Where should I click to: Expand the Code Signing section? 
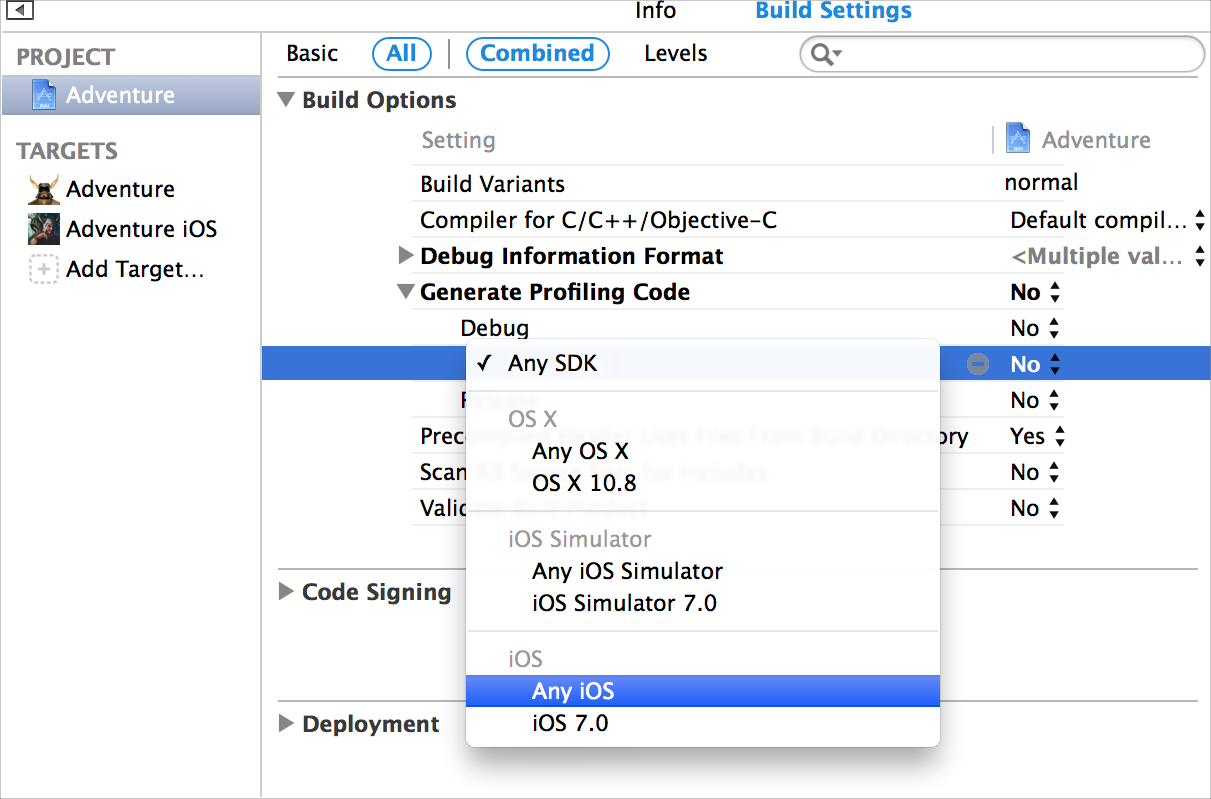coord(286,592)
